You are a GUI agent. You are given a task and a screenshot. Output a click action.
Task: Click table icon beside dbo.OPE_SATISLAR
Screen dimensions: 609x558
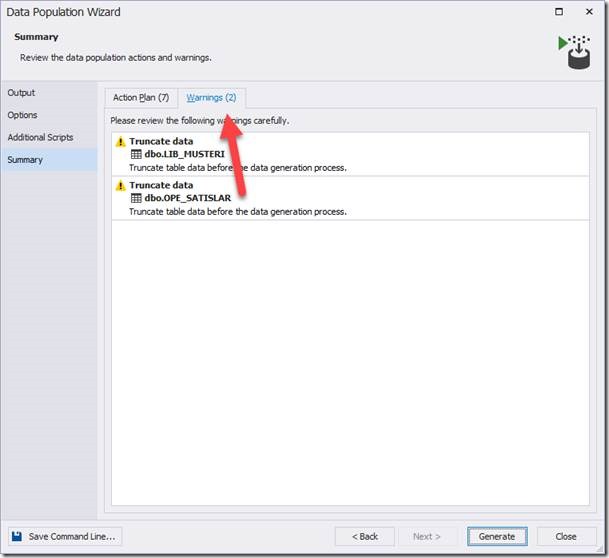click(x=136, y=198)
